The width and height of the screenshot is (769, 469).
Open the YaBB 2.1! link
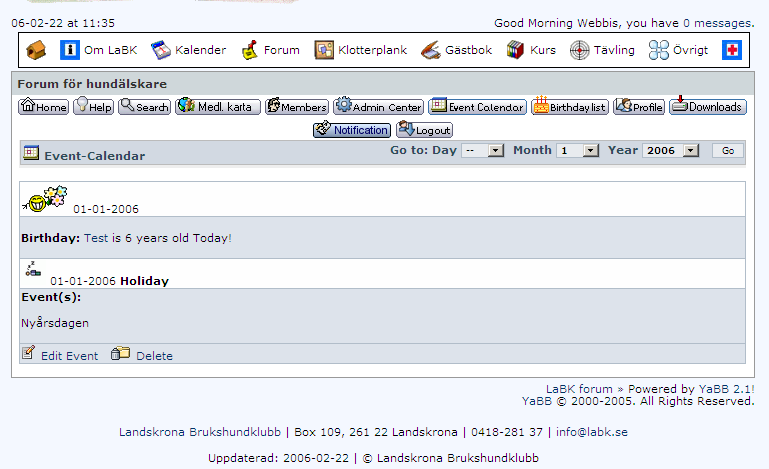(x=727, y=389)
